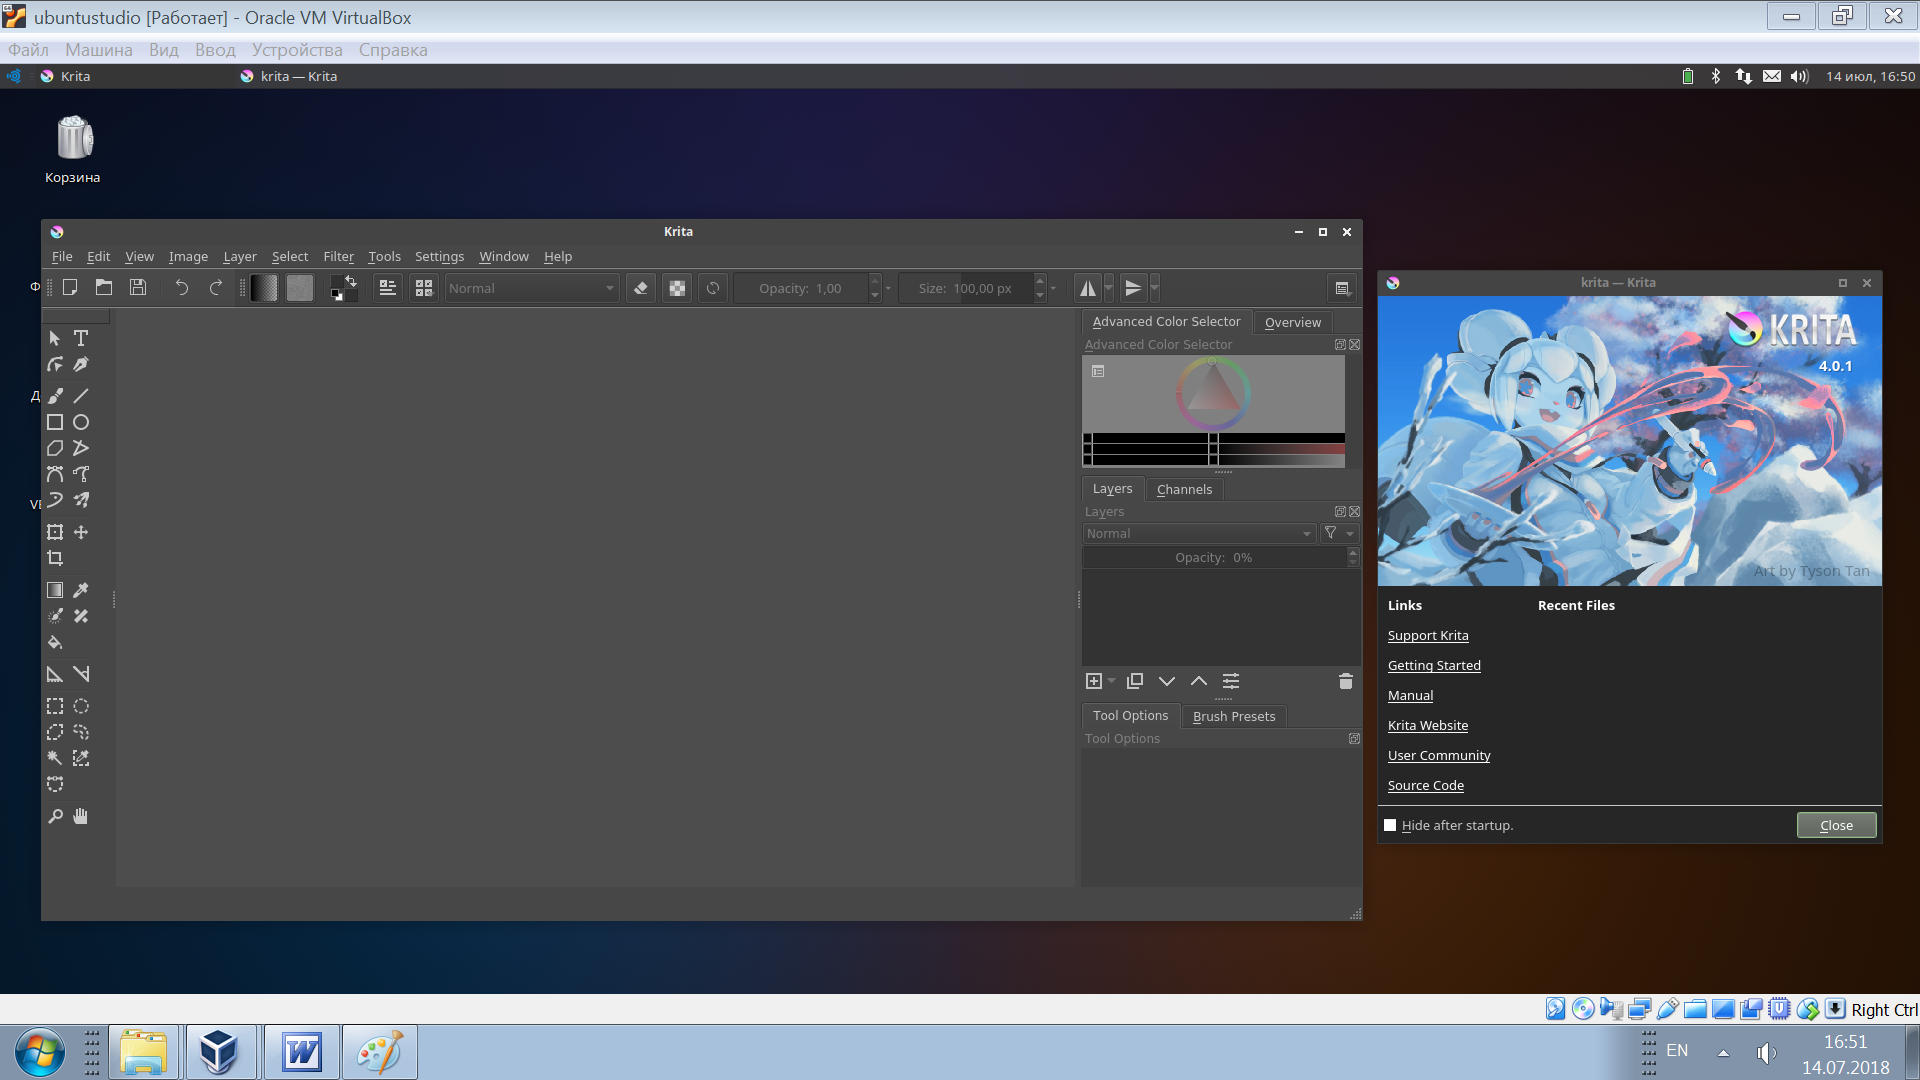Move layer down in Layers panel
Image resolution: width=1920 pixels, height=1080 pixels.
click(x=1167, y=681)
